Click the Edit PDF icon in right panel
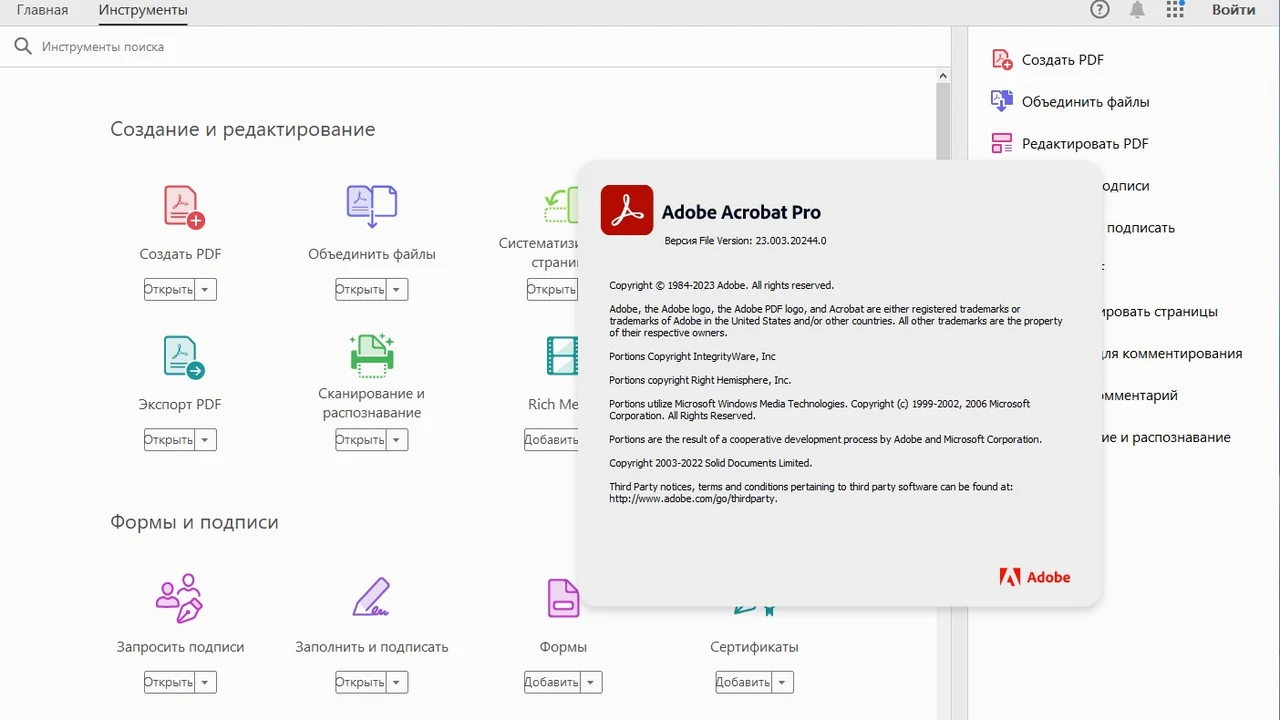1280x720 pixels. click(1002, 143)
